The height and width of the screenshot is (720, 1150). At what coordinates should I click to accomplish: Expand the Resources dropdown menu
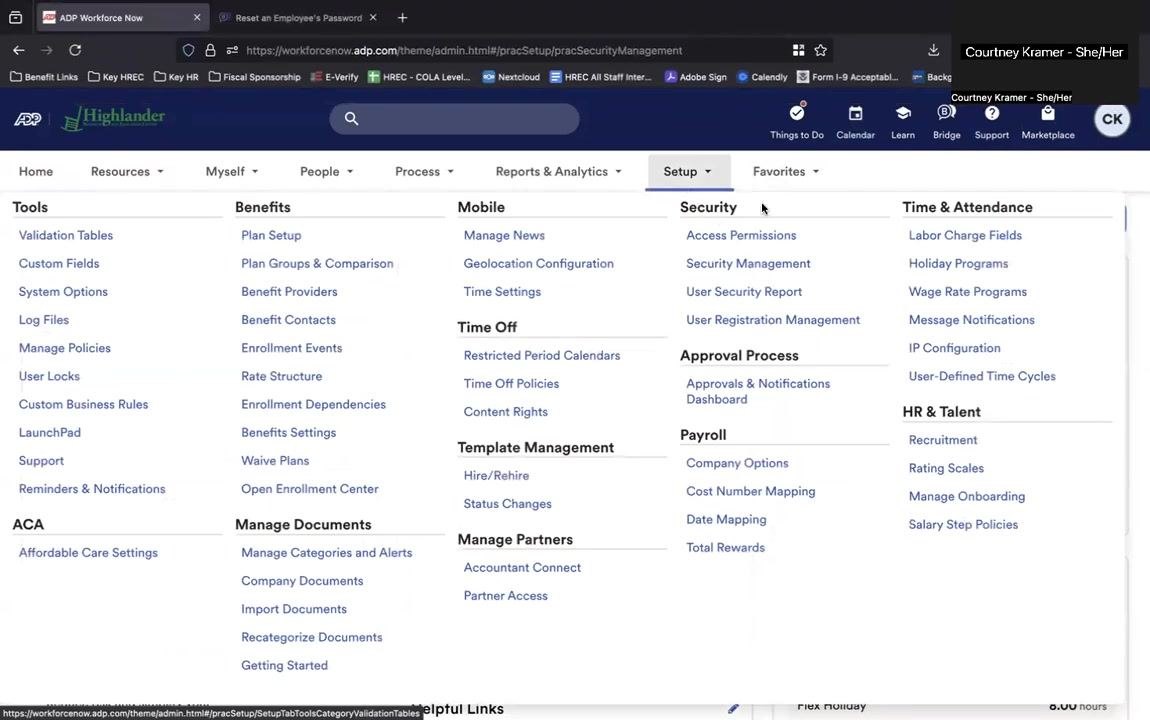(127, 171)
